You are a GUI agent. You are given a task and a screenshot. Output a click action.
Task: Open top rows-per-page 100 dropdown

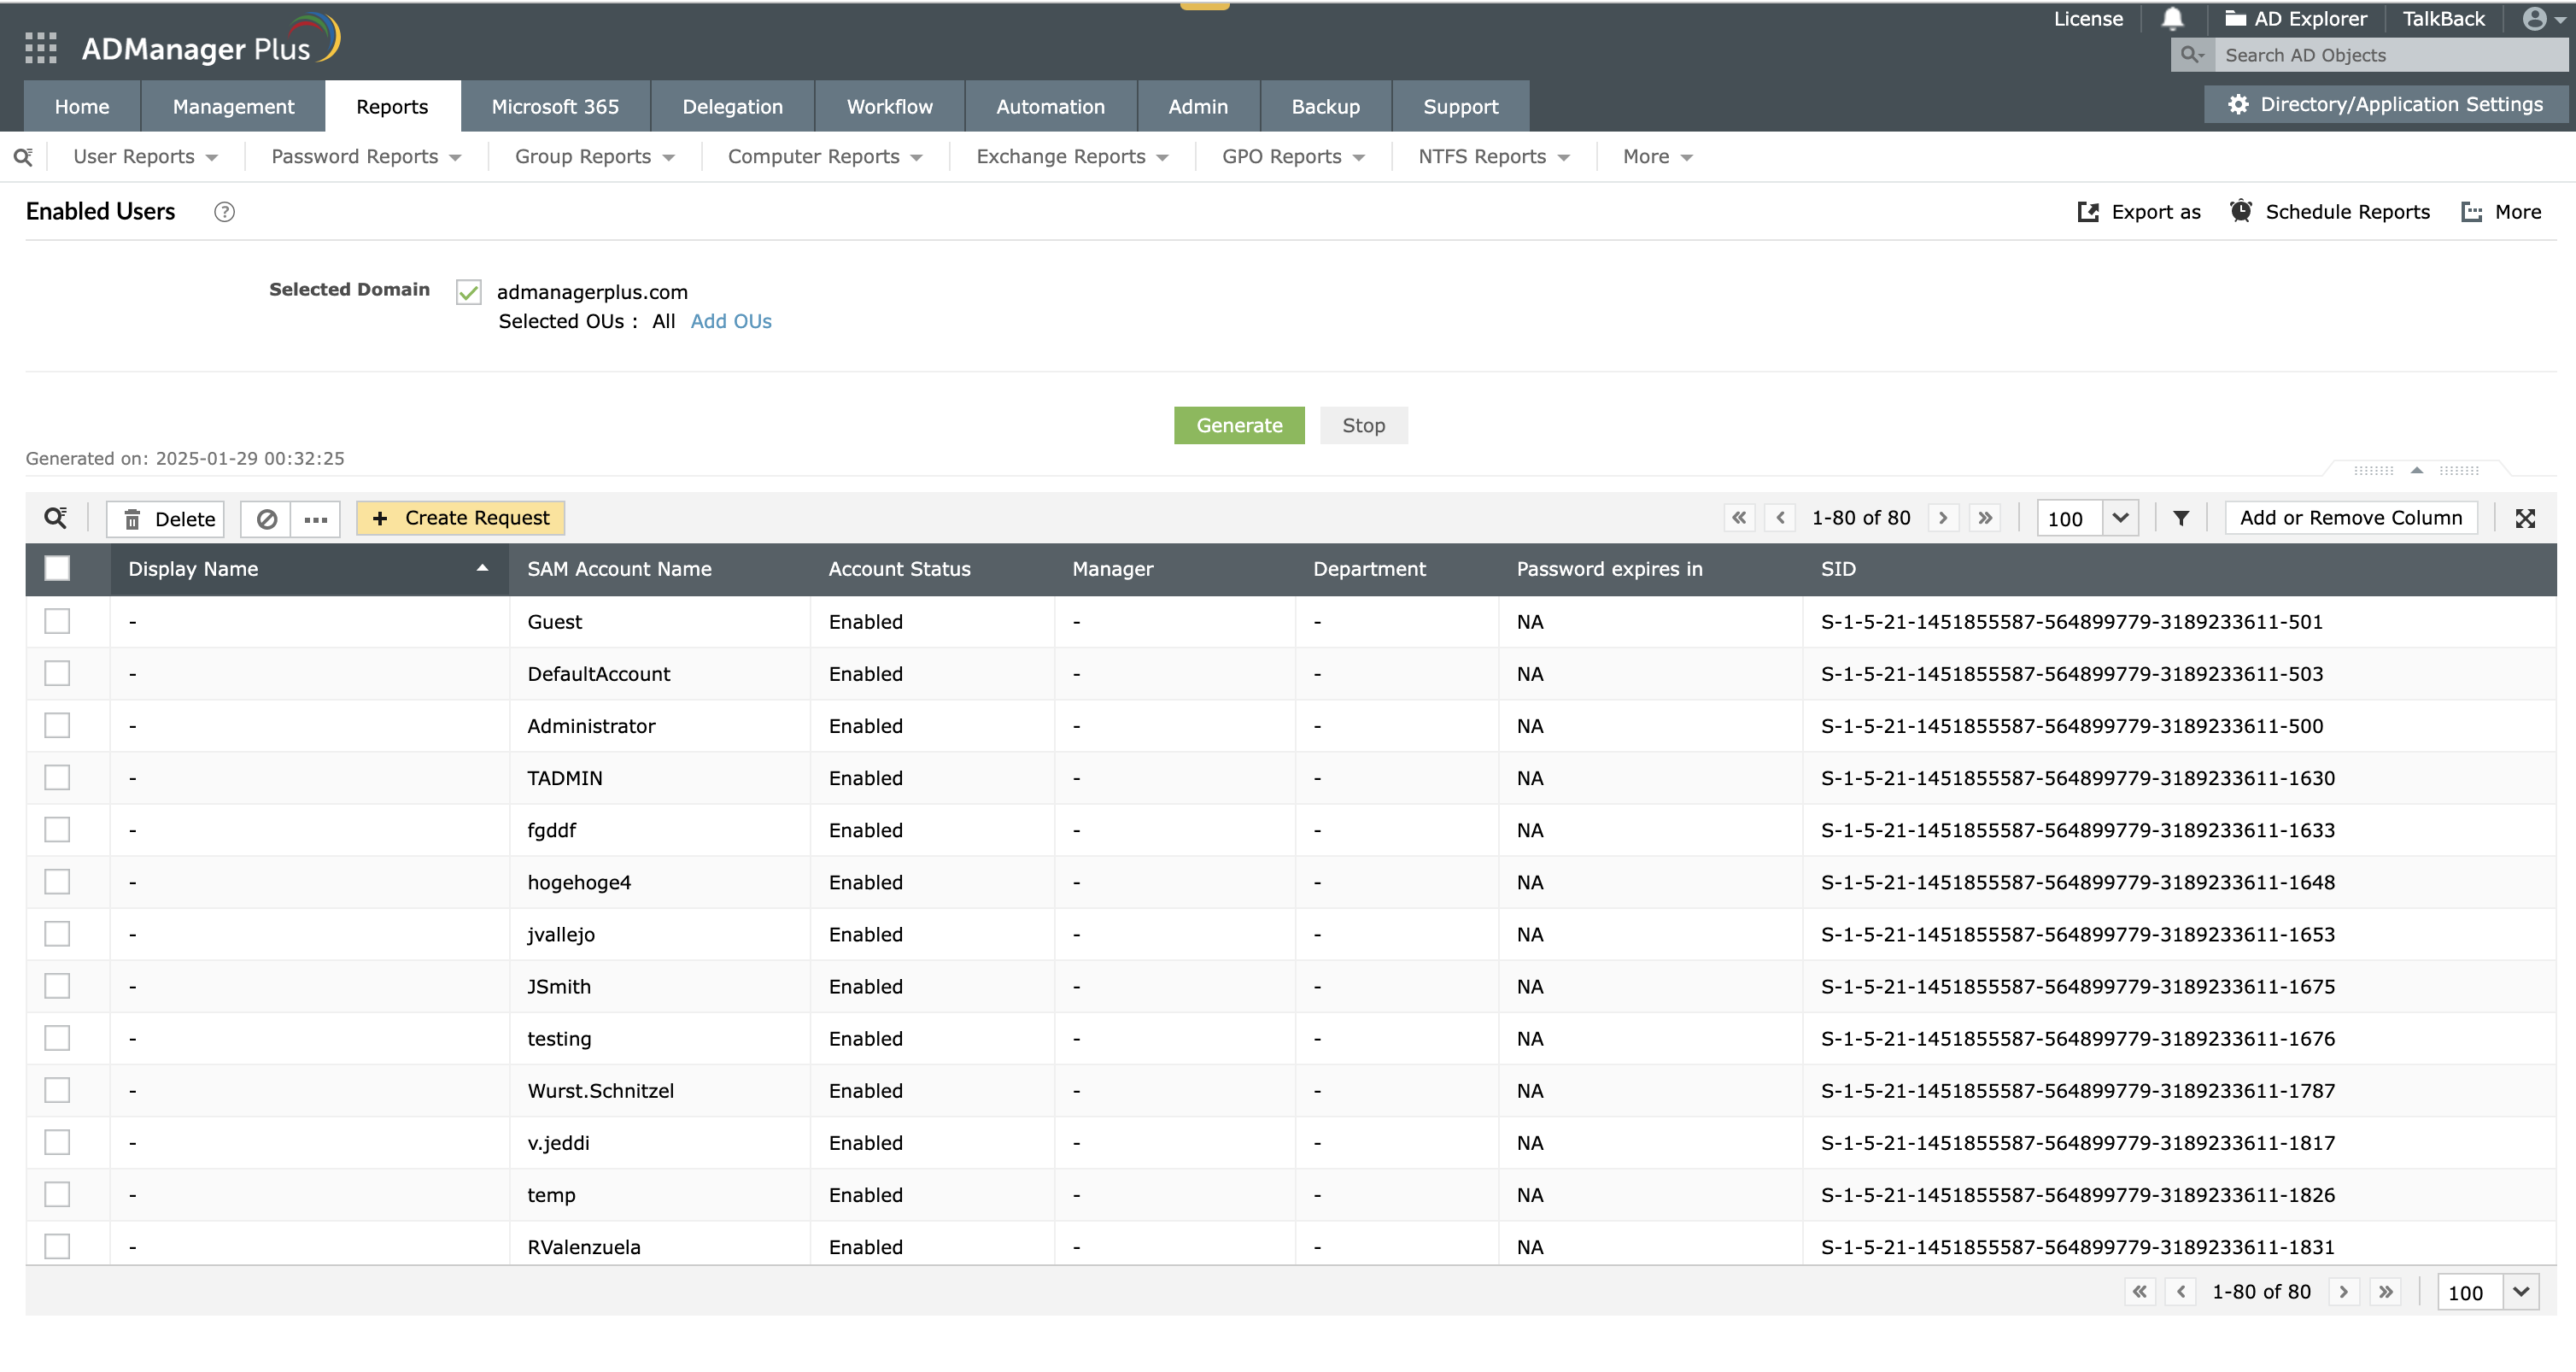2119,518
